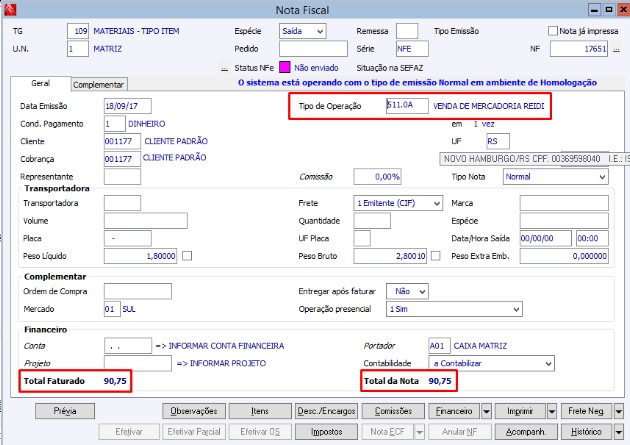Click the ellipsis button beside NF number
This screenshot has height=445, width=630.
point(616,49)
